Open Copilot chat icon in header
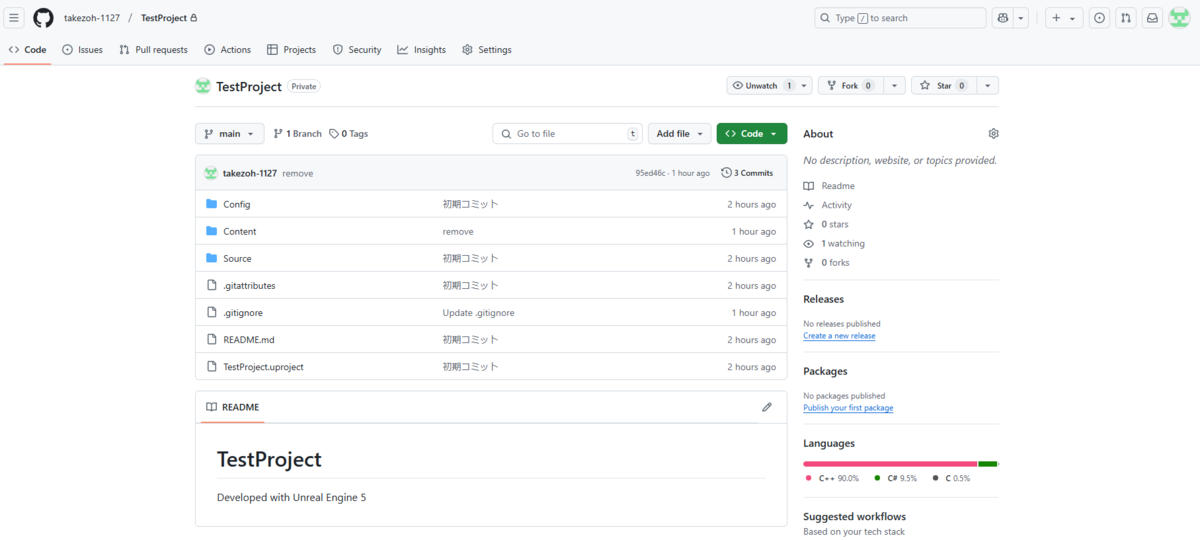 point(1002,18)
